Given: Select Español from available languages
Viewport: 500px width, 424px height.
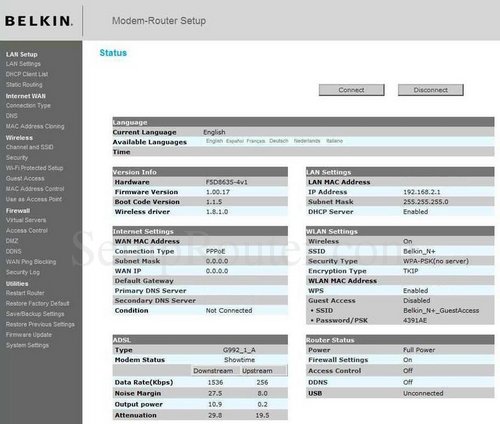Looking at the screenshot, I should click(235, 141).
